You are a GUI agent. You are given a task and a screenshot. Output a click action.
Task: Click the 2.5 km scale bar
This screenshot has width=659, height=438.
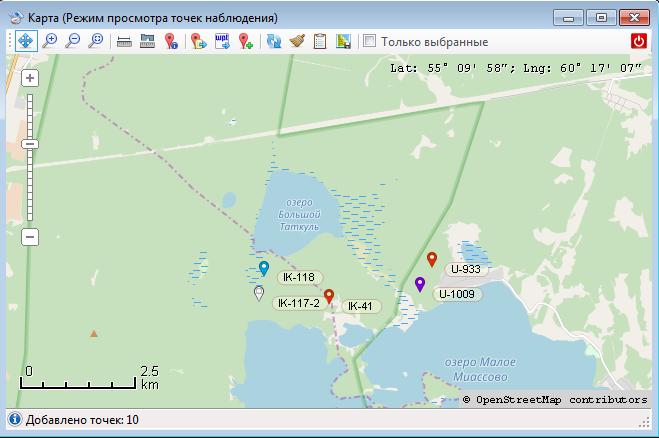click(89, 377)
